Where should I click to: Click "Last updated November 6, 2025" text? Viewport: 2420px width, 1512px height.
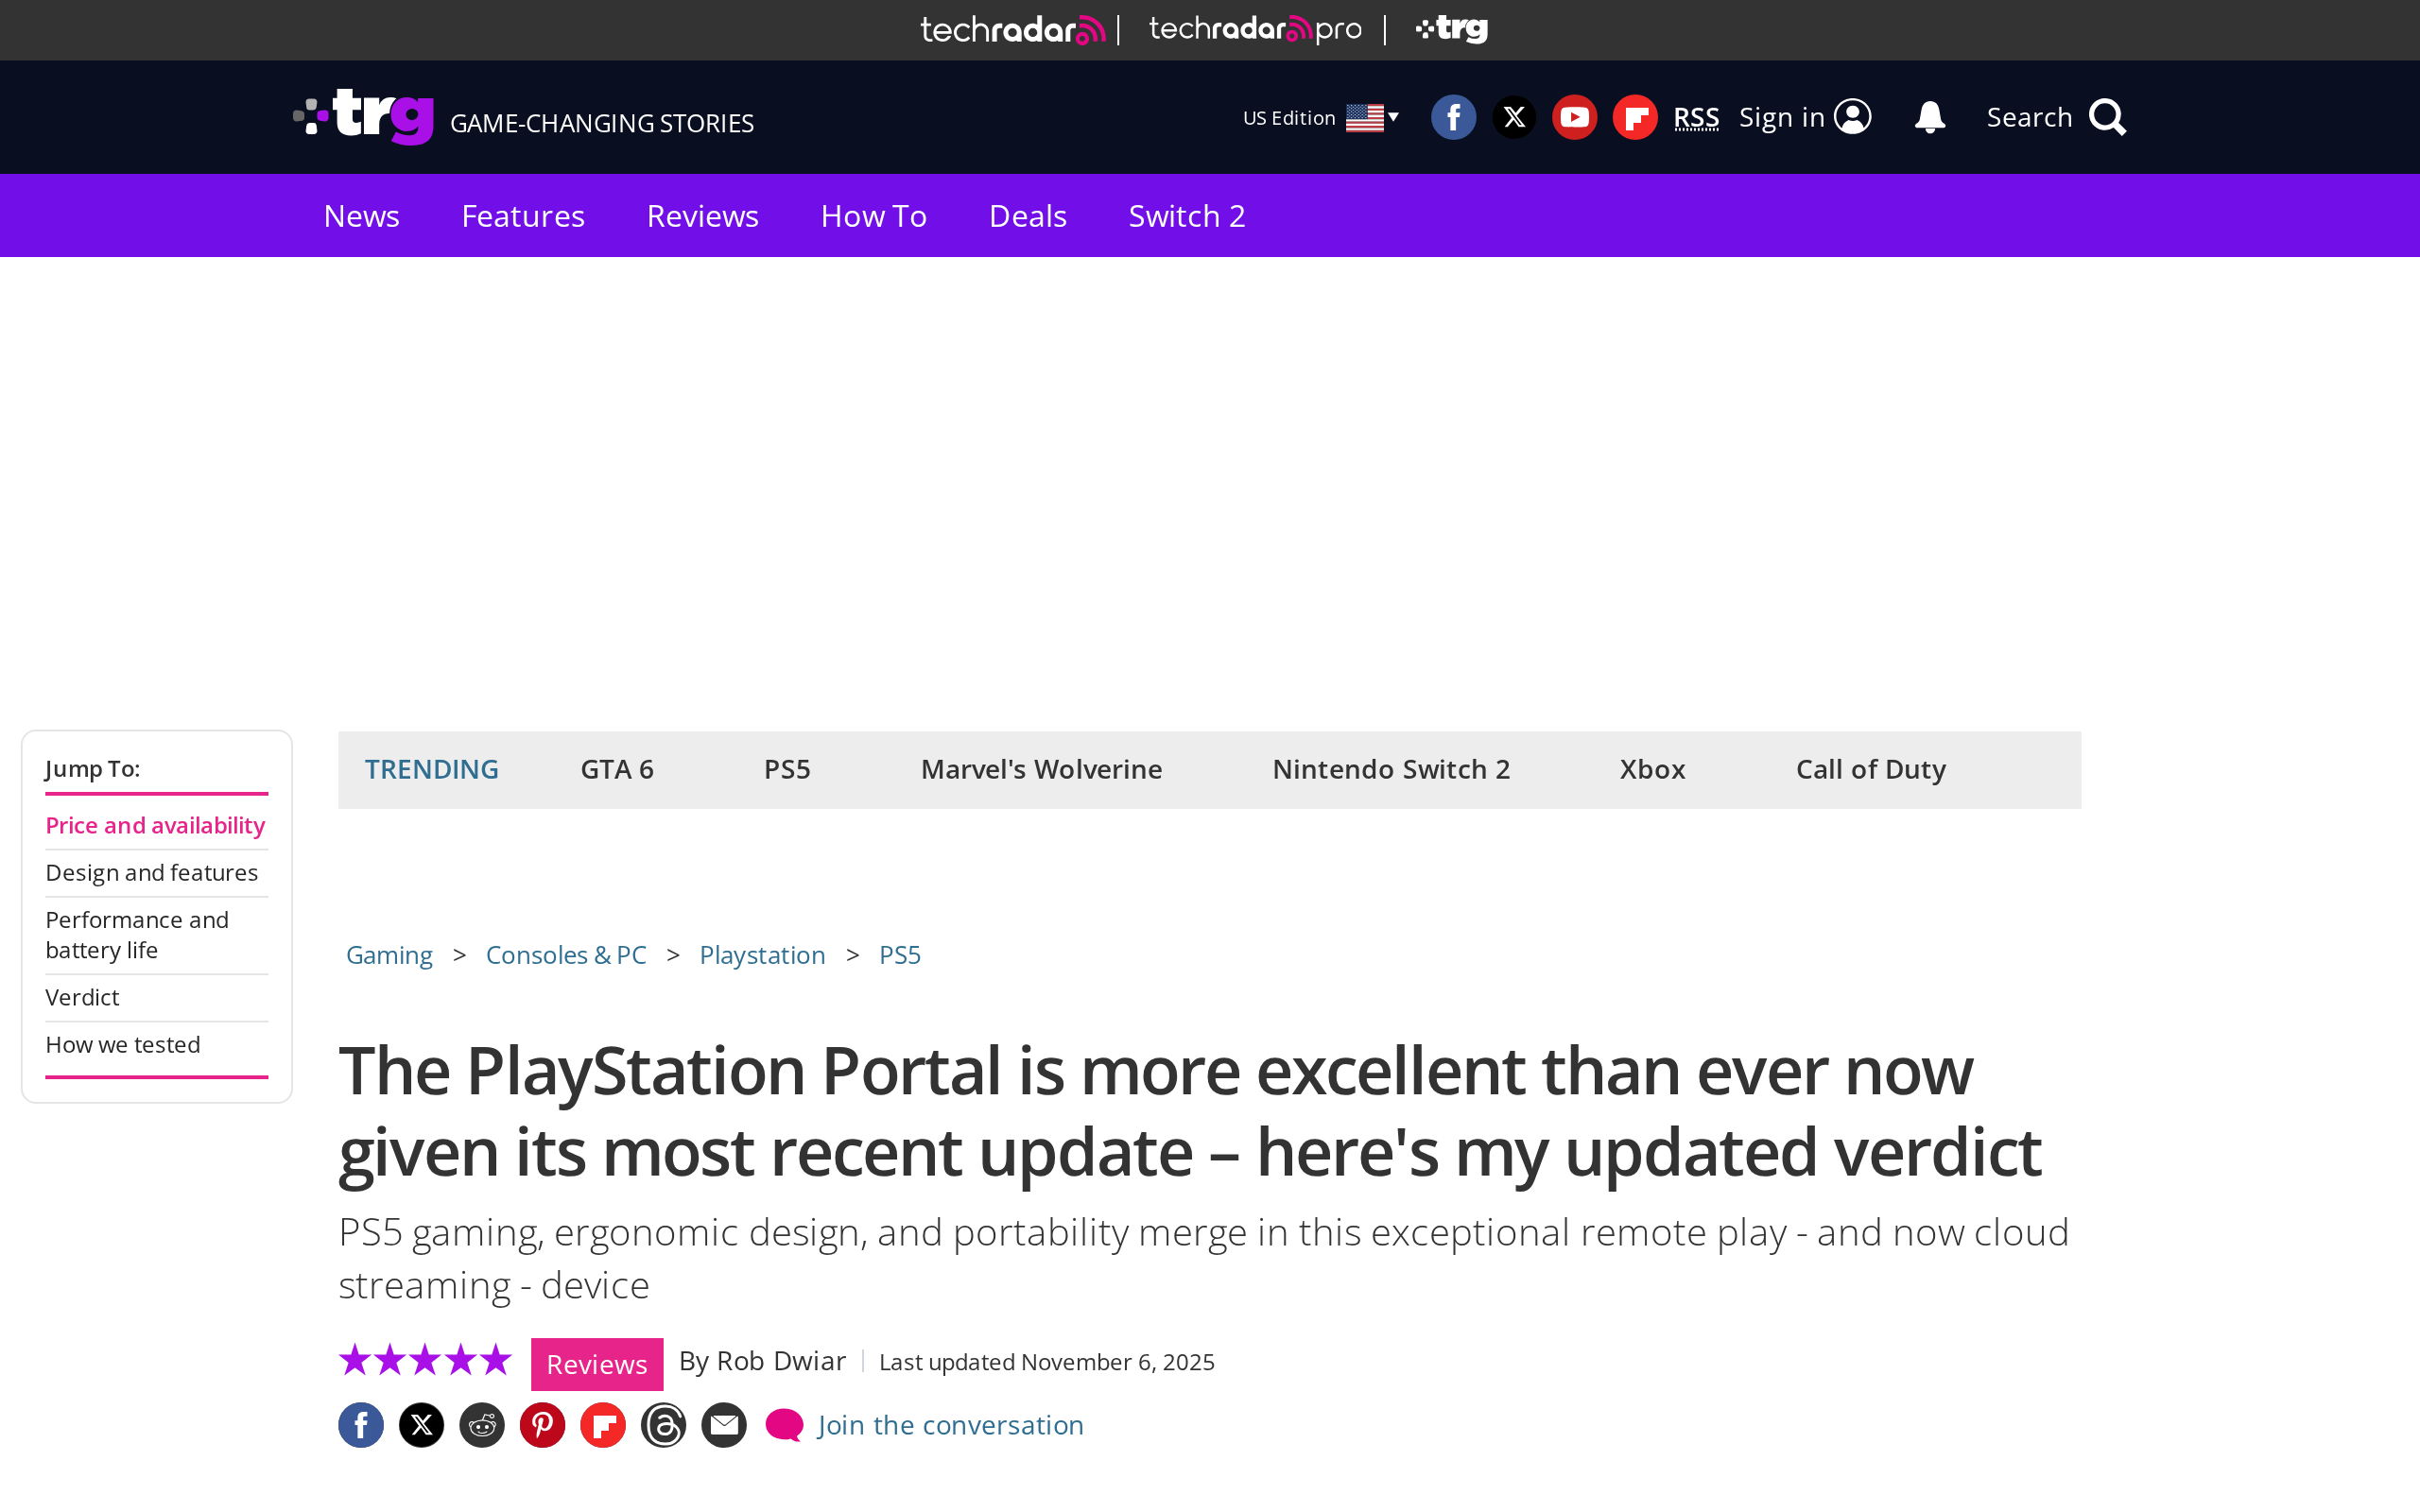click(1047, 1362)
